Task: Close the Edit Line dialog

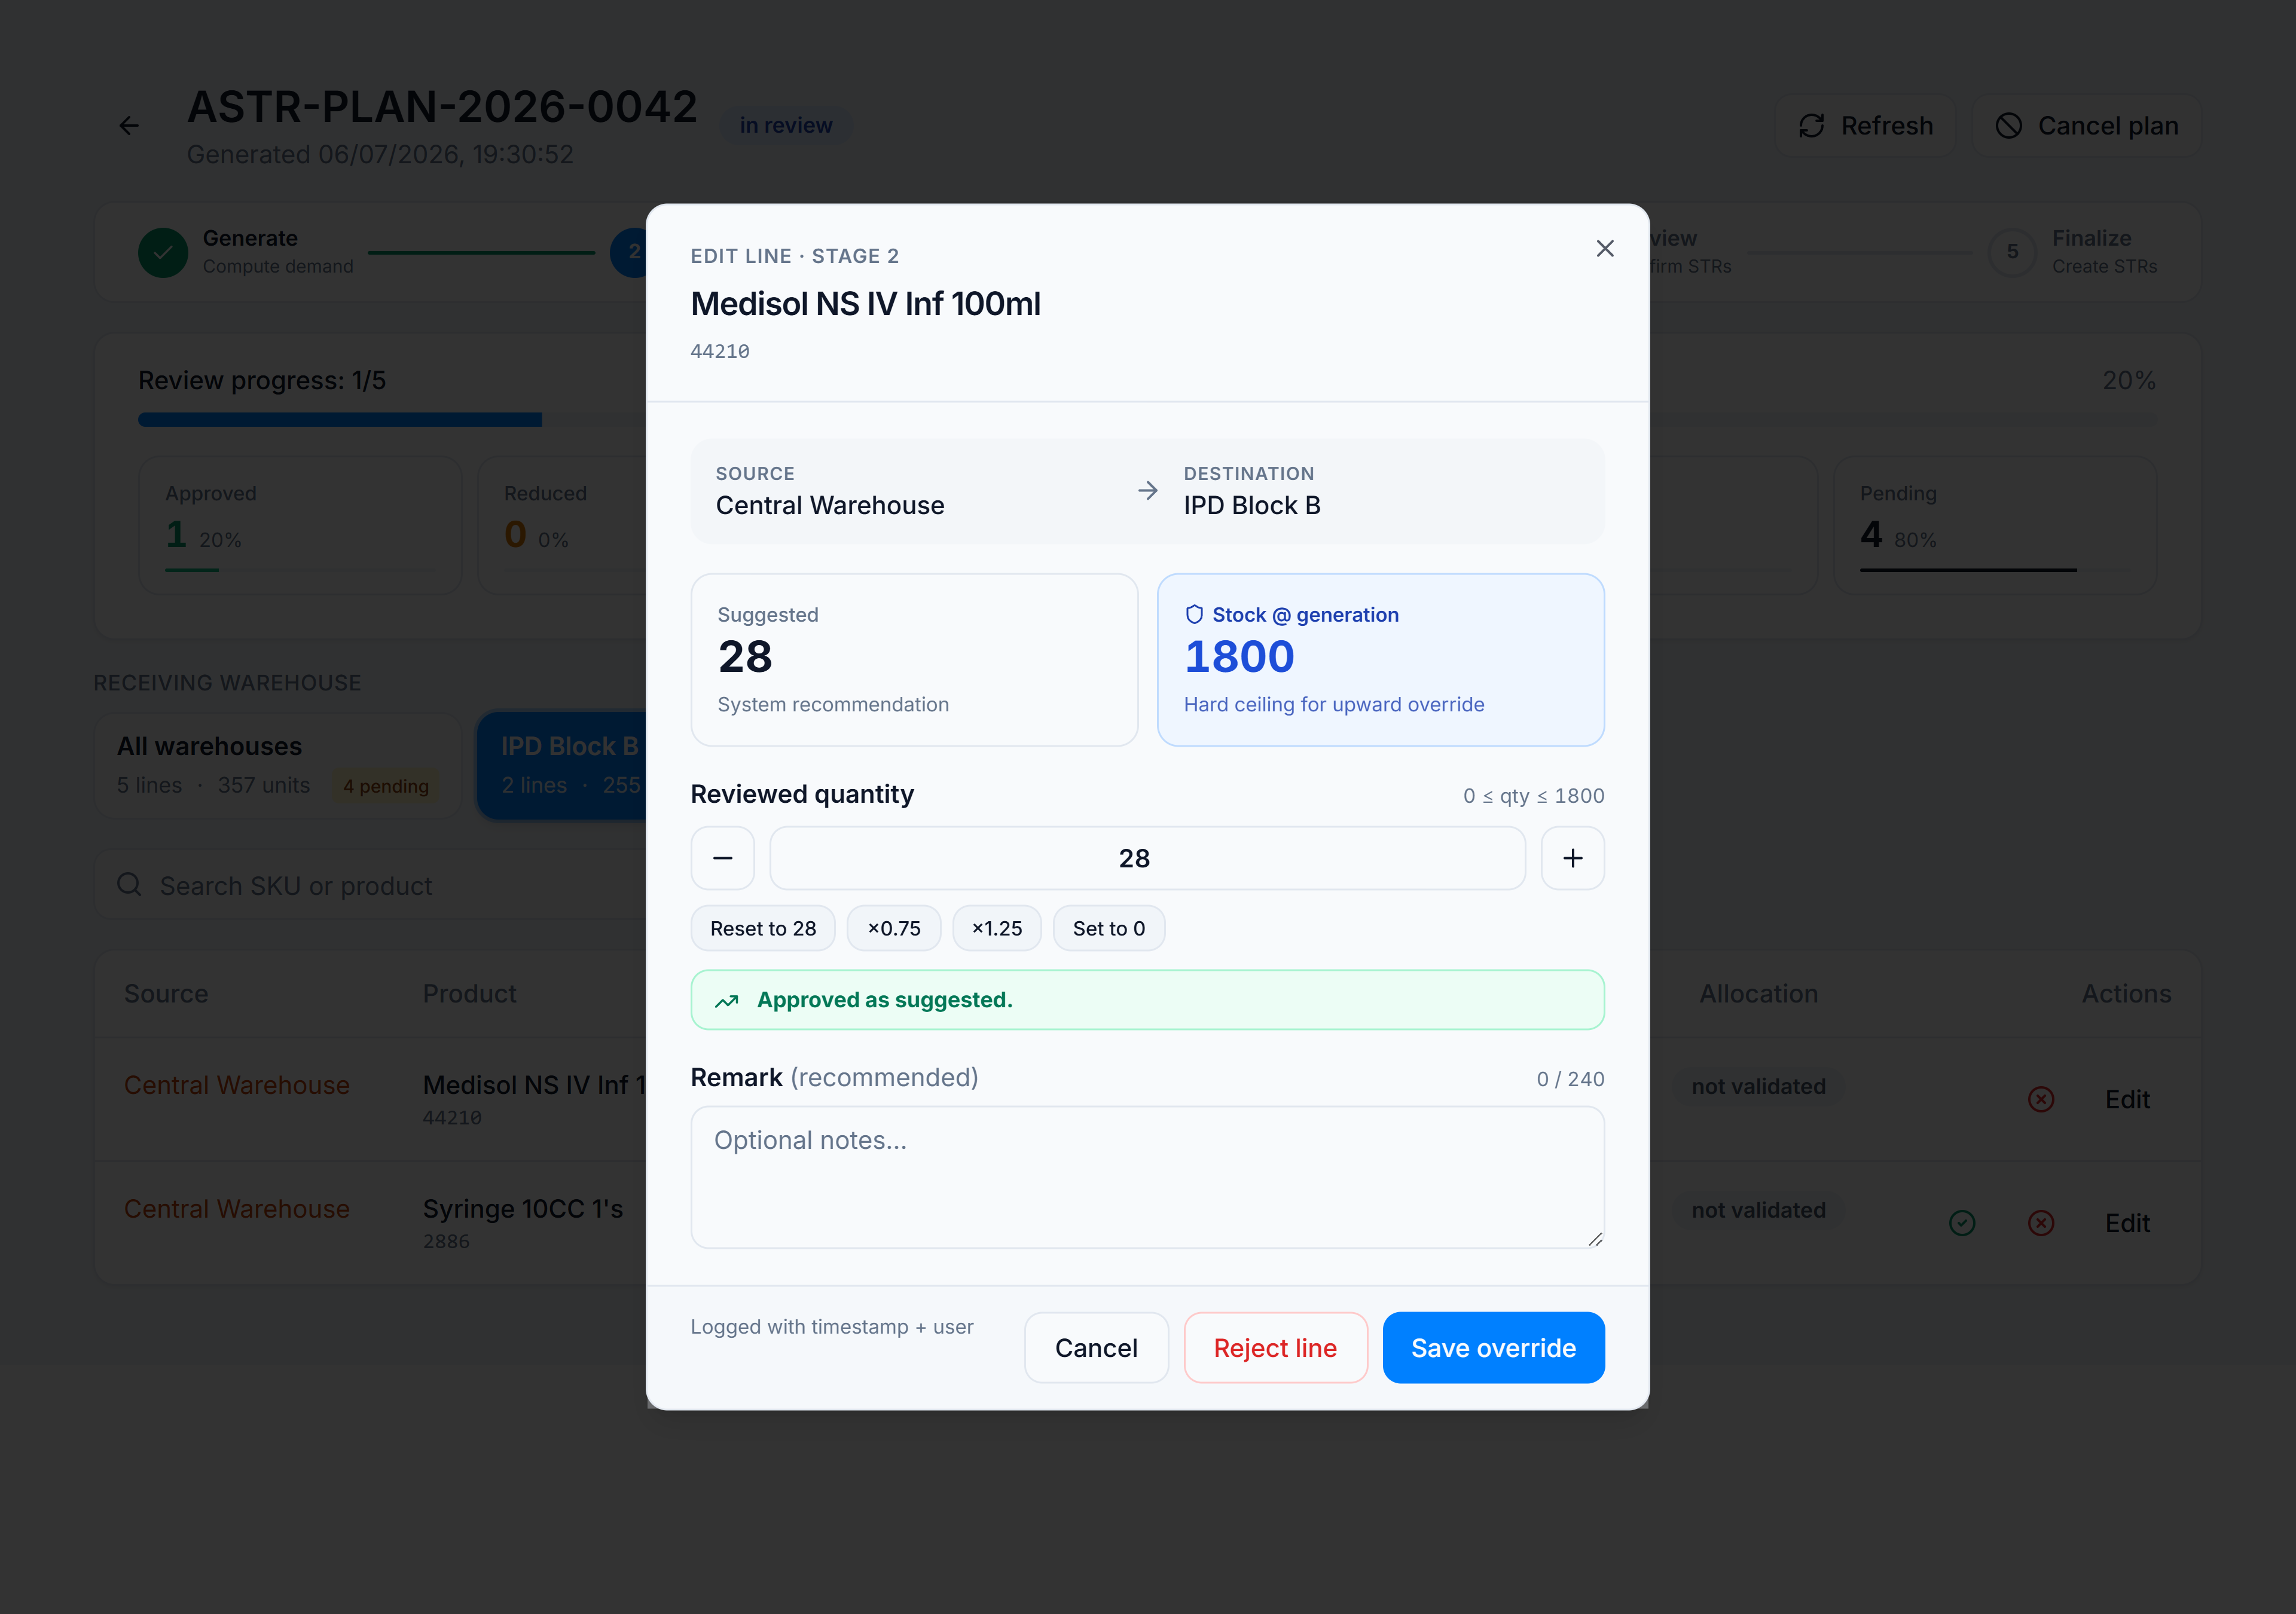Action: (1604, 249)
